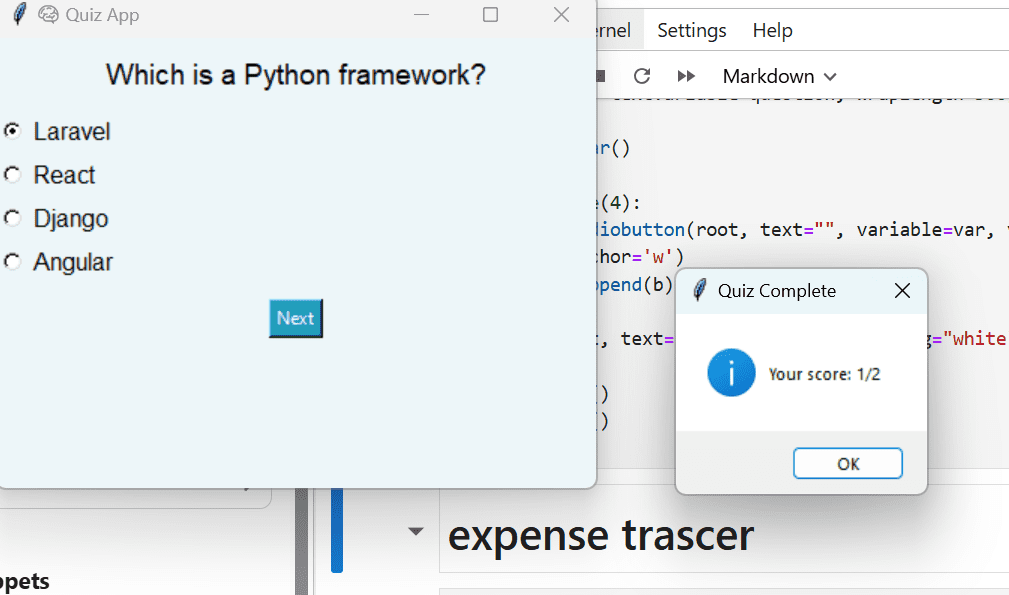Click the feather icon in Quiz Complete title

(700, 291)
